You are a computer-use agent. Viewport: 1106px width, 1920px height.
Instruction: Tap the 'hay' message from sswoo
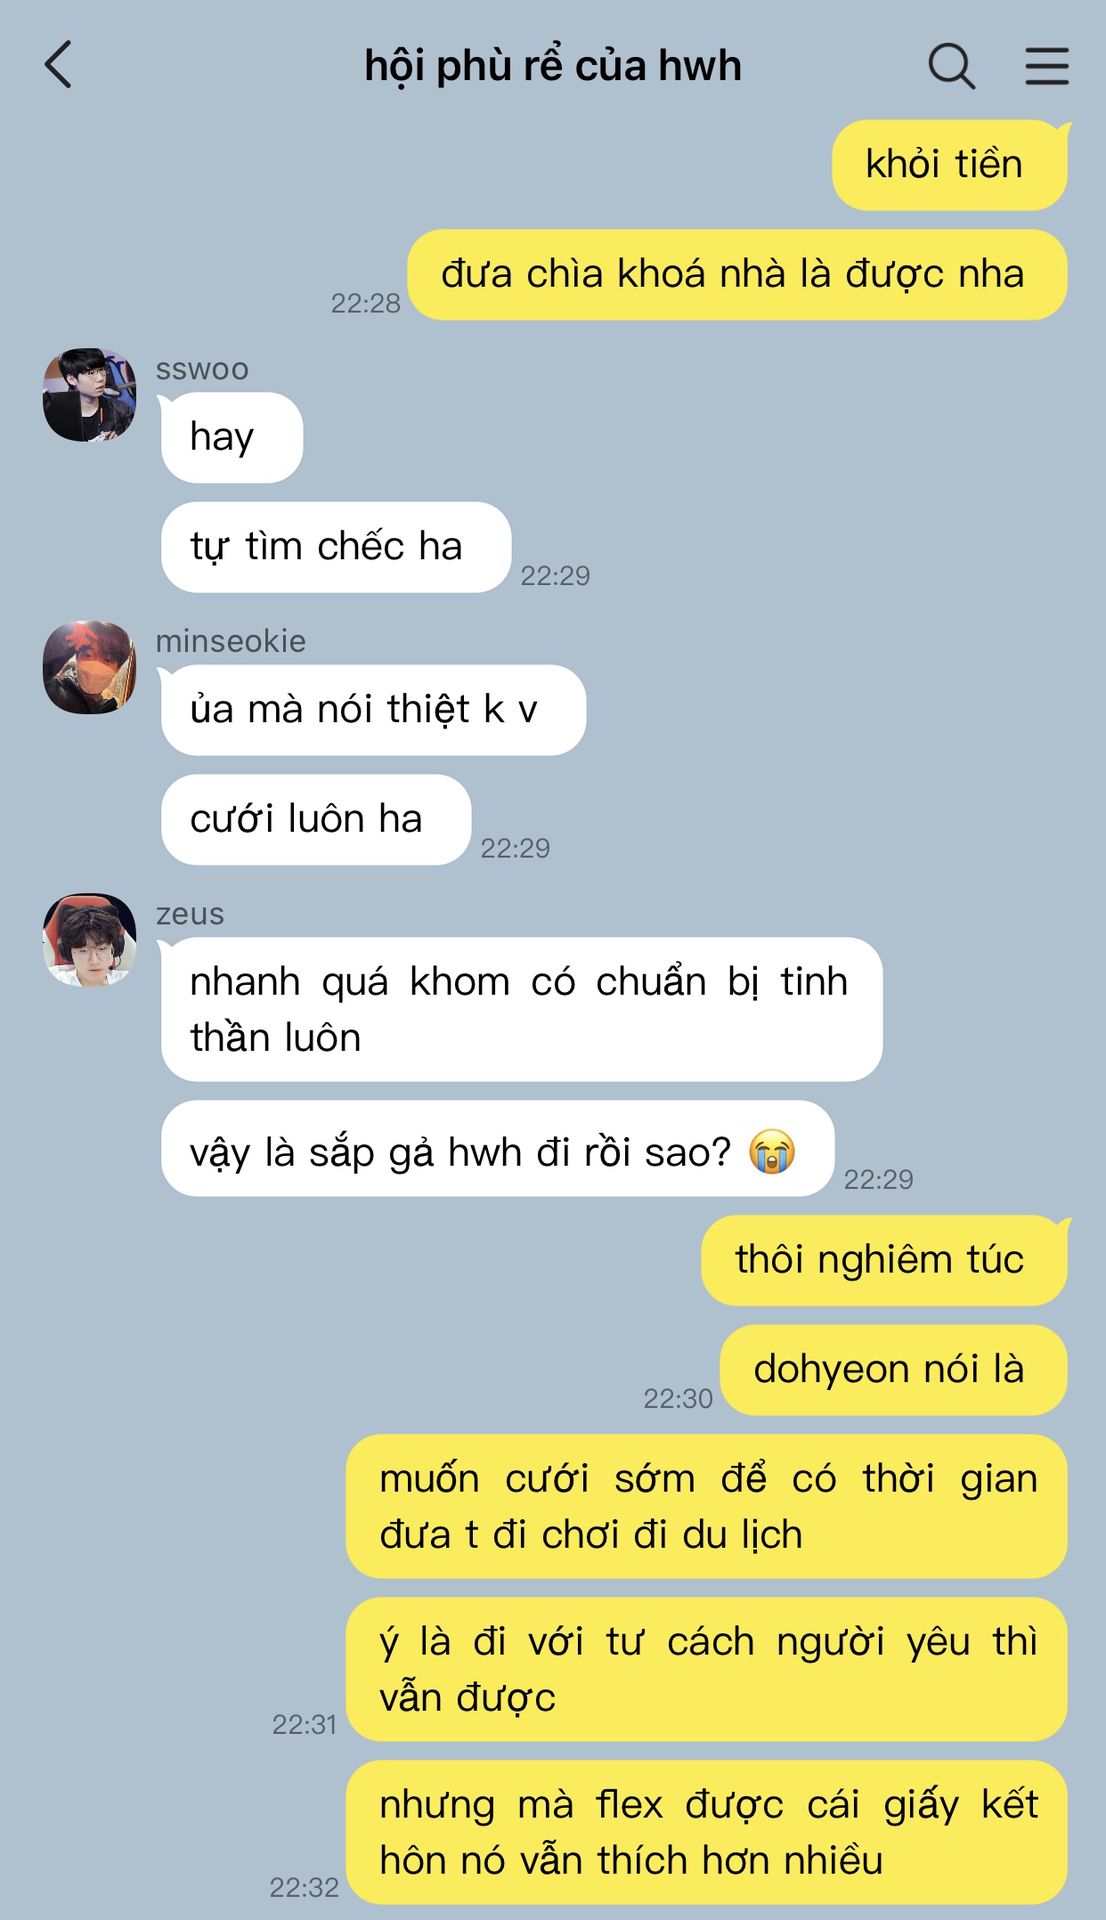click(232, 438)
